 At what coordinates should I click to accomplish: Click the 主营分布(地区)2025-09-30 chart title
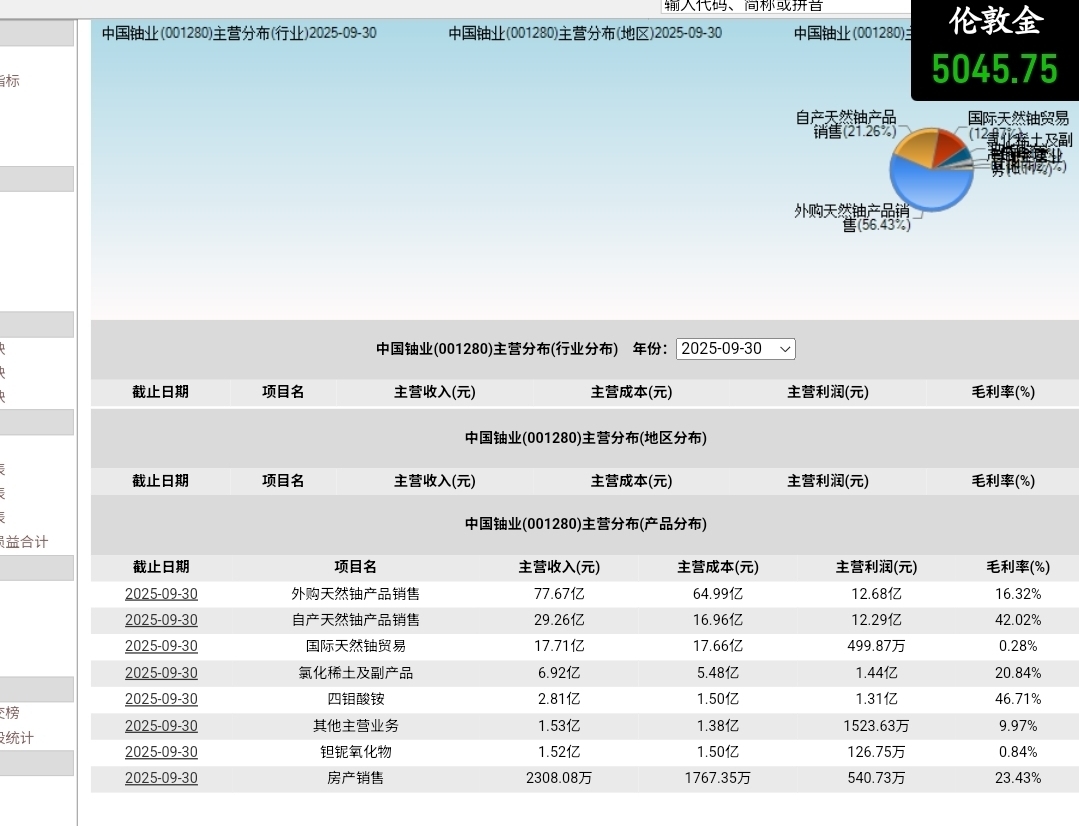click(x=586, y=33)
